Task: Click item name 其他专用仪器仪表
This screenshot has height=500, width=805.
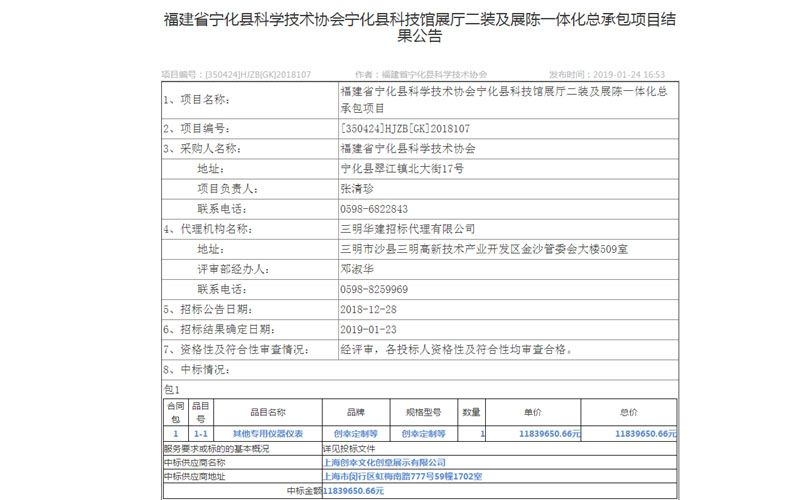Action: (x=268, y=434)
